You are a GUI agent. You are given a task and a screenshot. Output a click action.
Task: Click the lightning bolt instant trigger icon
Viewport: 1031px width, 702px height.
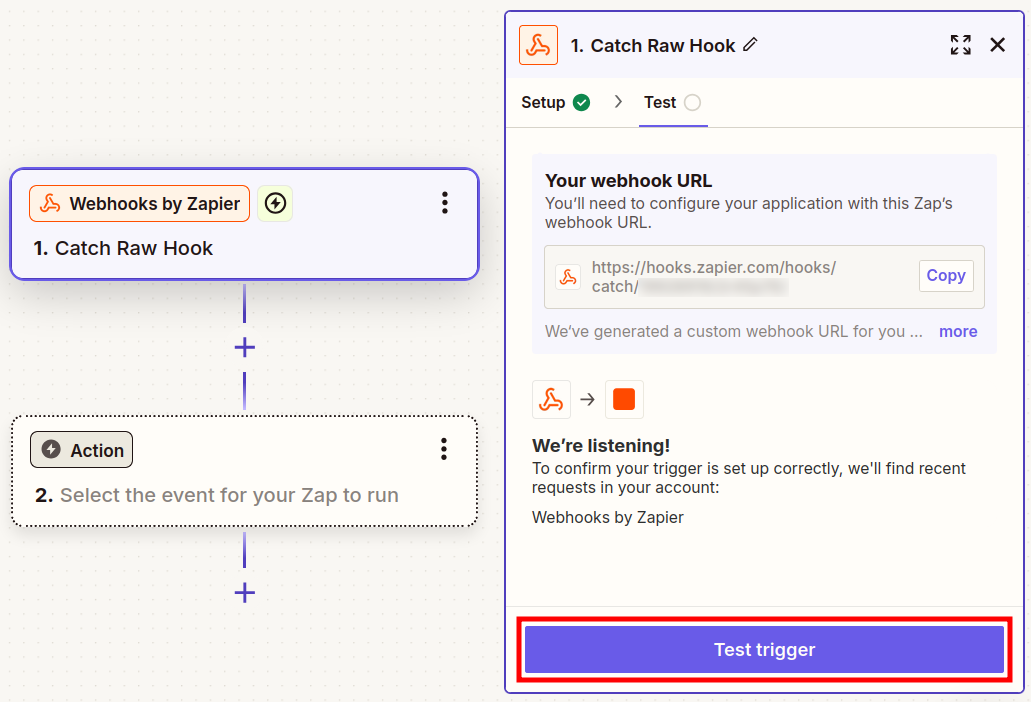[275, 204]
